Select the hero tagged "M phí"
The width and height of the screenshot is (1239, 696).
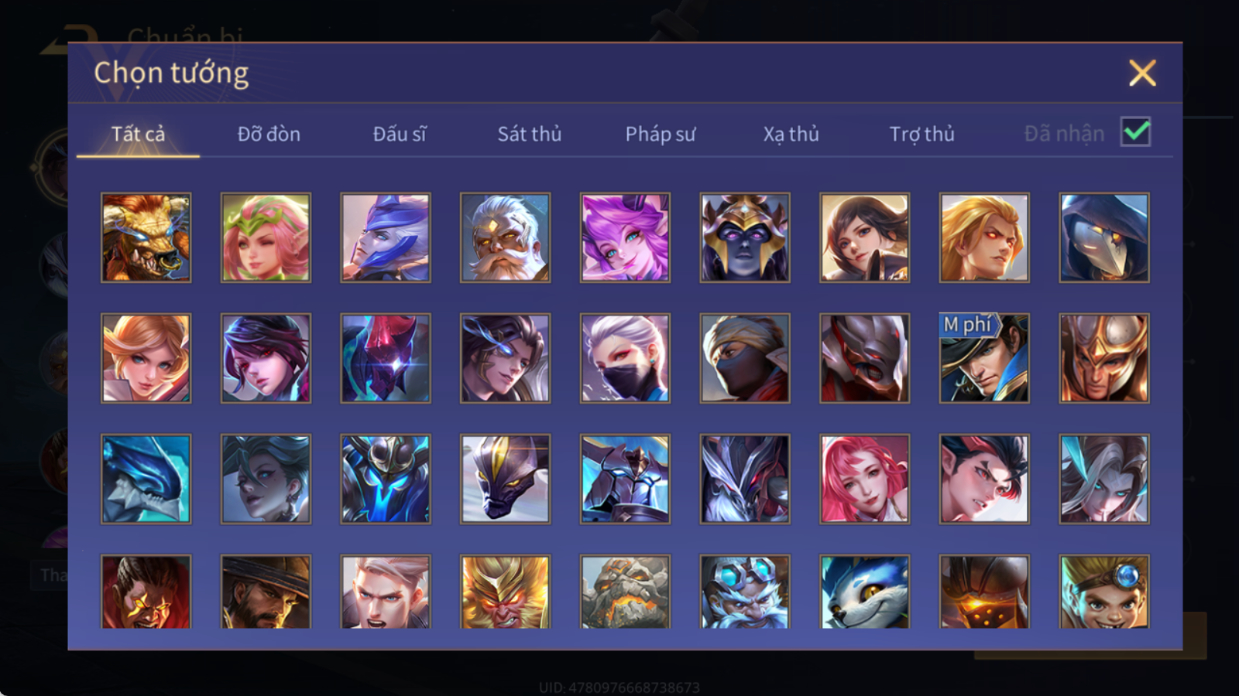coord(984,358)
